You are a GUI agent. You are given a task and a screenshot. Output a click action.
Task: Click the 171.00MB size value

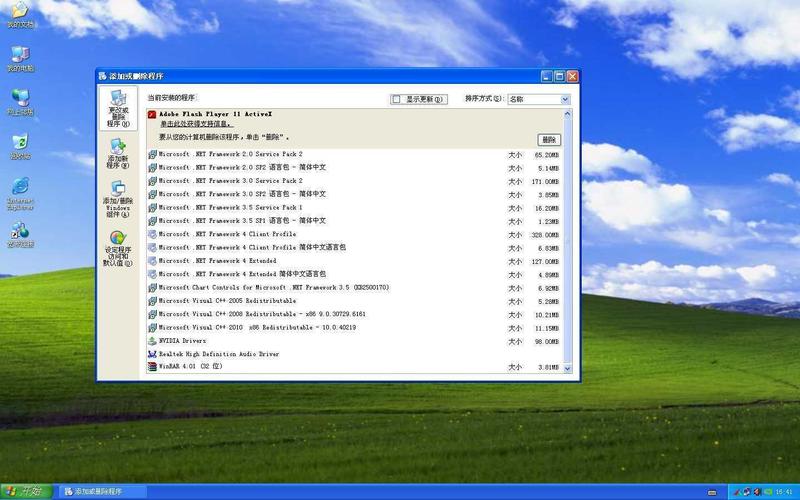tap(545, 182)
